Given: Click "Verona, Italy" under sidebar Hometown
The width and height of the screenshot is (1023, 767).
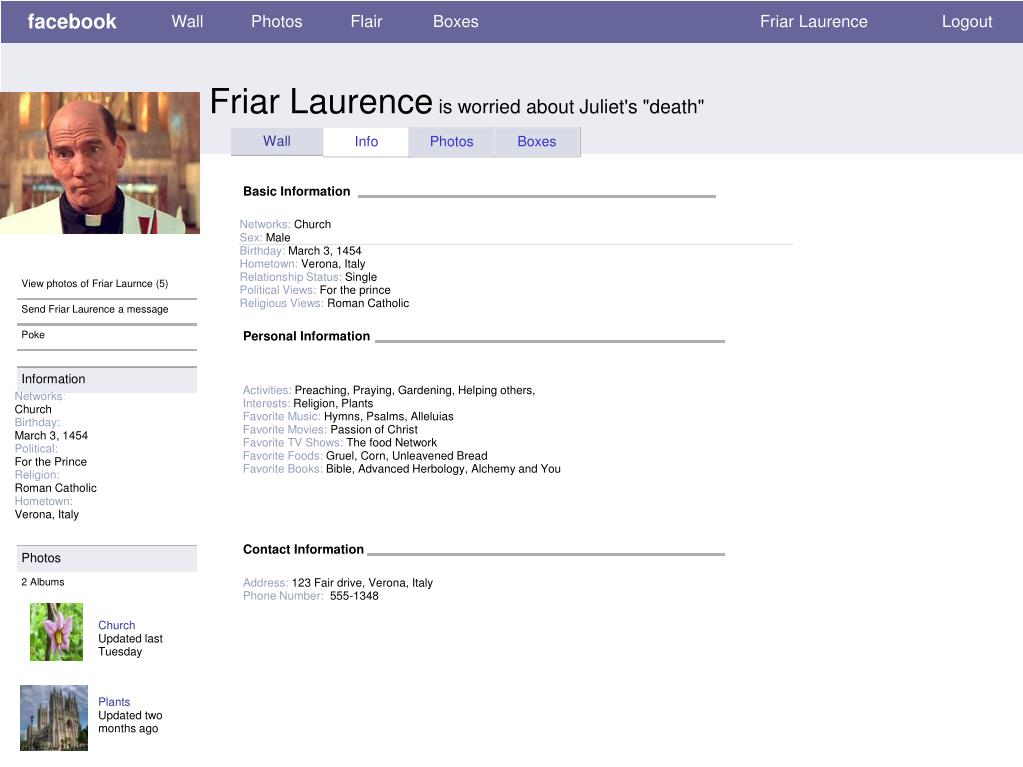Looking at the screenshot, I should pyautogui.click(x=46, y=514).
